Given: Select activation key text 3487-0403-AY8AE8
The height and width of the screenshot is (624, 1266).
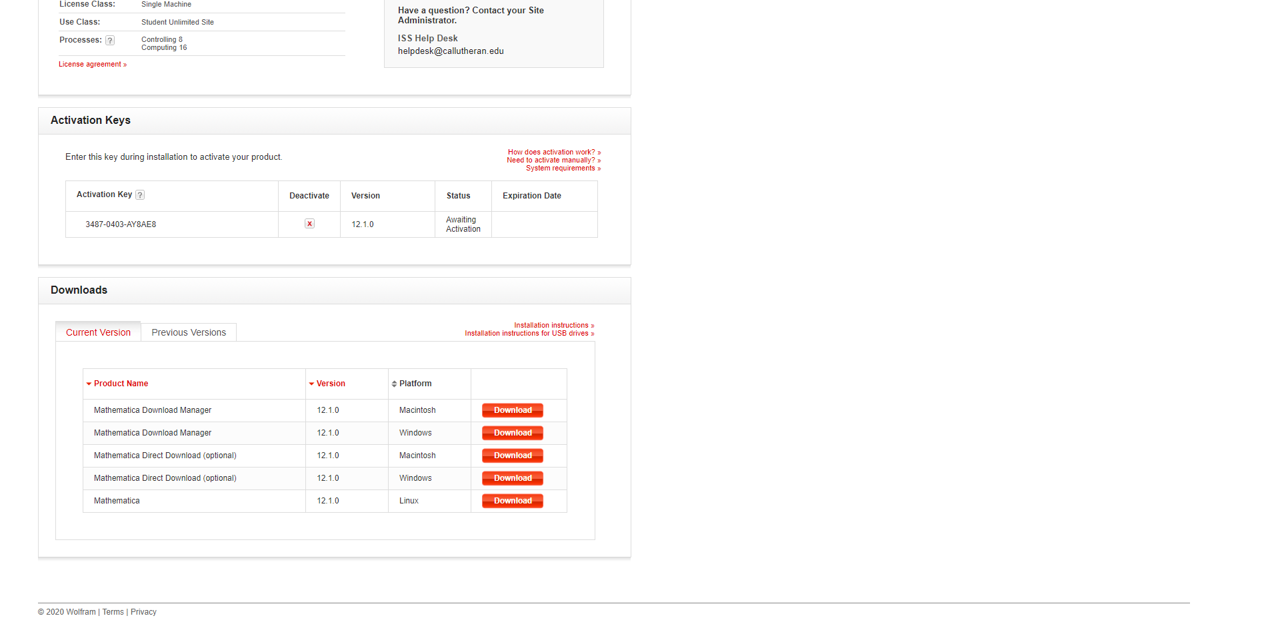Looking at the screenshot, I should [121, 225].
